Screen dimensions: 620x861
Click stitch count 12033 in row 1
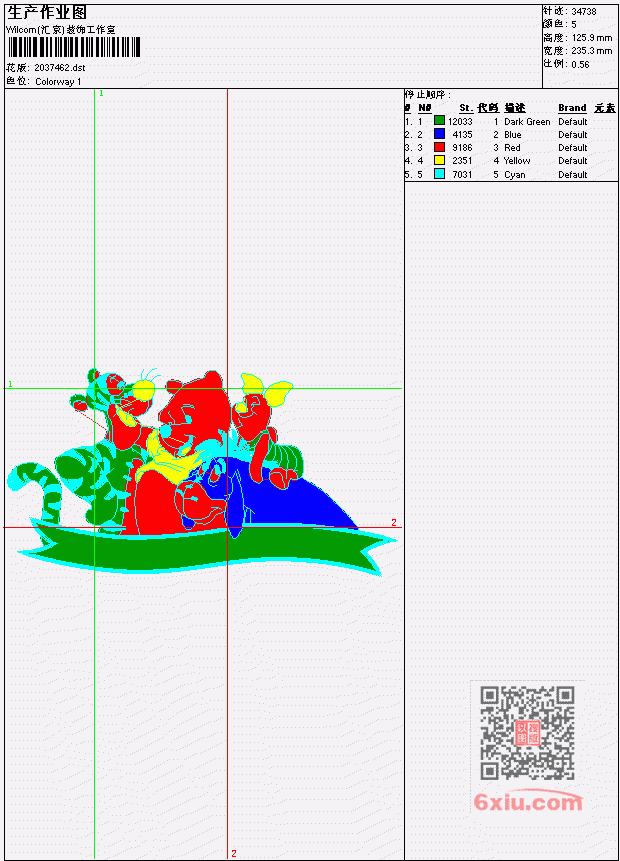pos(460,121)
